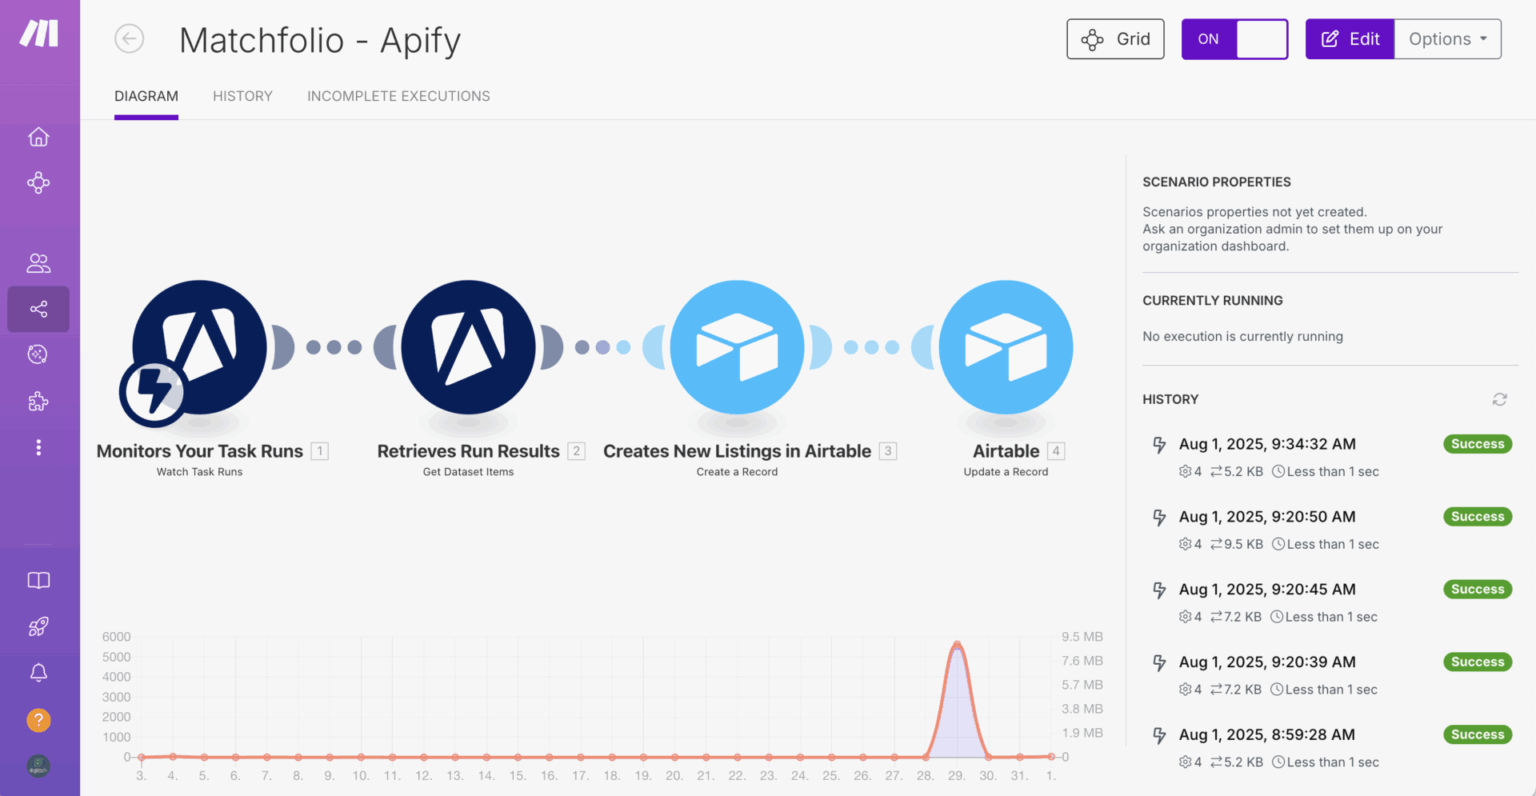1536x796 pixels.
Task: Click the Grid button
Action: pyautogui.click(x=1115, y=39)
